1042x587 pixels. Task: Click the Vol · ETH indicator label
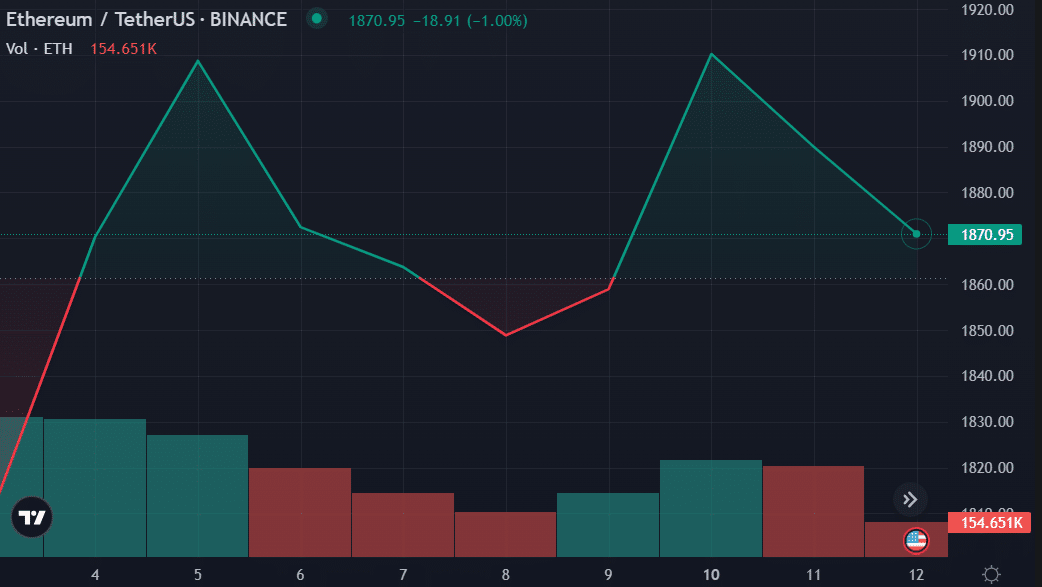pos(39,49)
